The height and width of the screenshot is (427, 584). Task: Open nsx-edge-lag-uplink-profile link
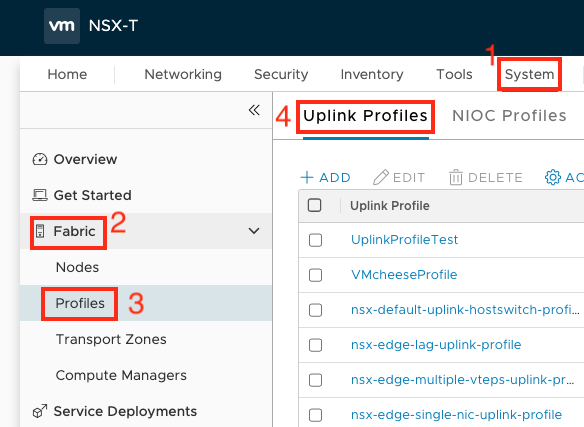point(436,345)
